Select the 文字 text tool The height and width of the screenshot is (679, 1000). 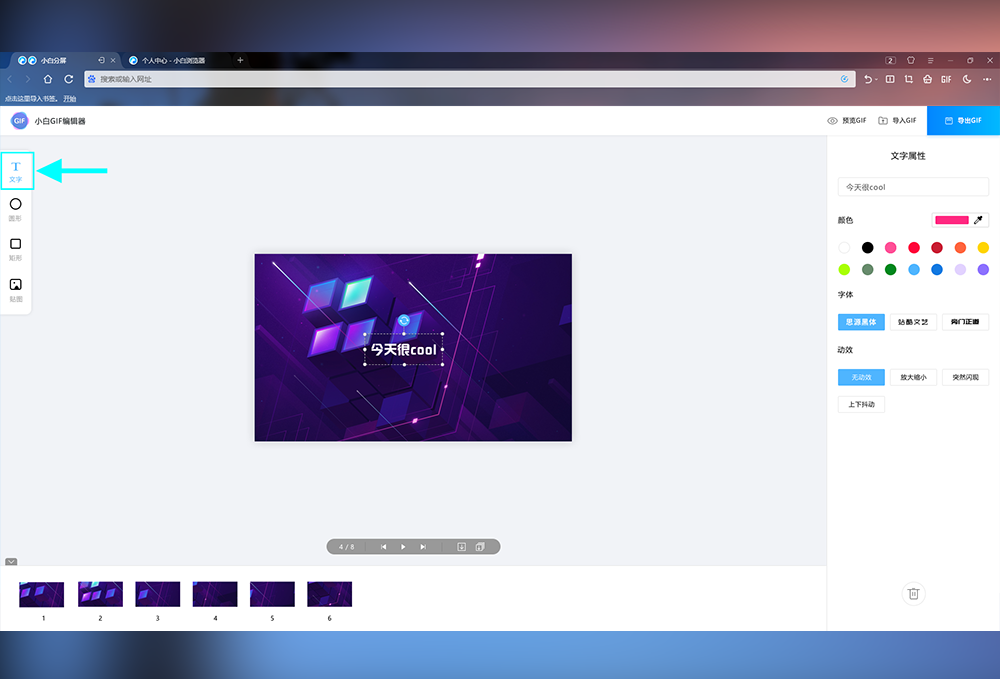click(17, 171)
